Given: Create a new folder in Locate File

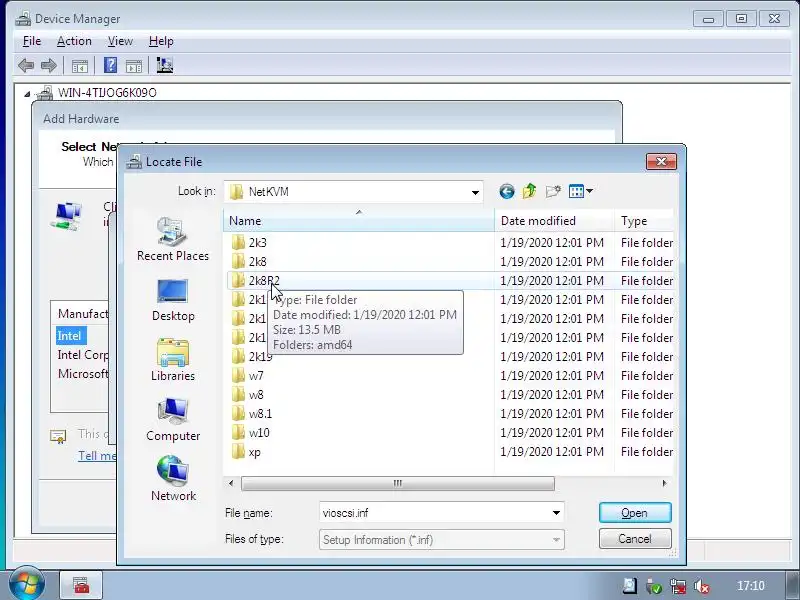Looking at the screenshot, I should pyautogui.click(x=553, y=191).
